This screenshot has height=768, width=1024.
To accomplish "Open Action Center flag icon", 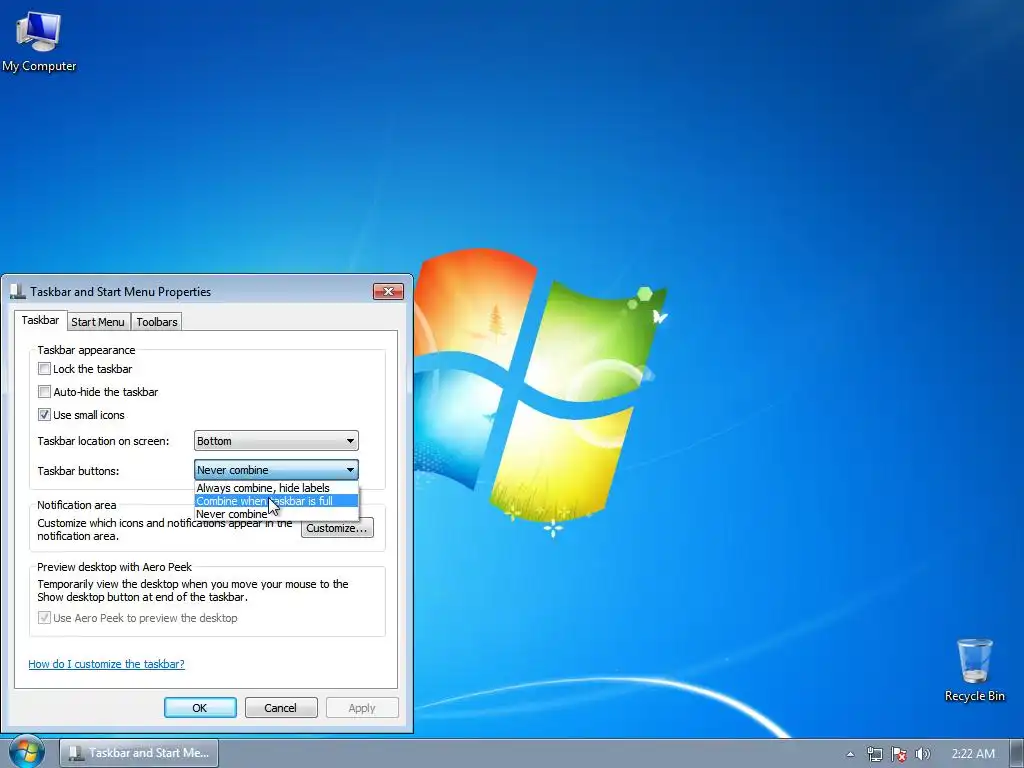I will point(899,754).
